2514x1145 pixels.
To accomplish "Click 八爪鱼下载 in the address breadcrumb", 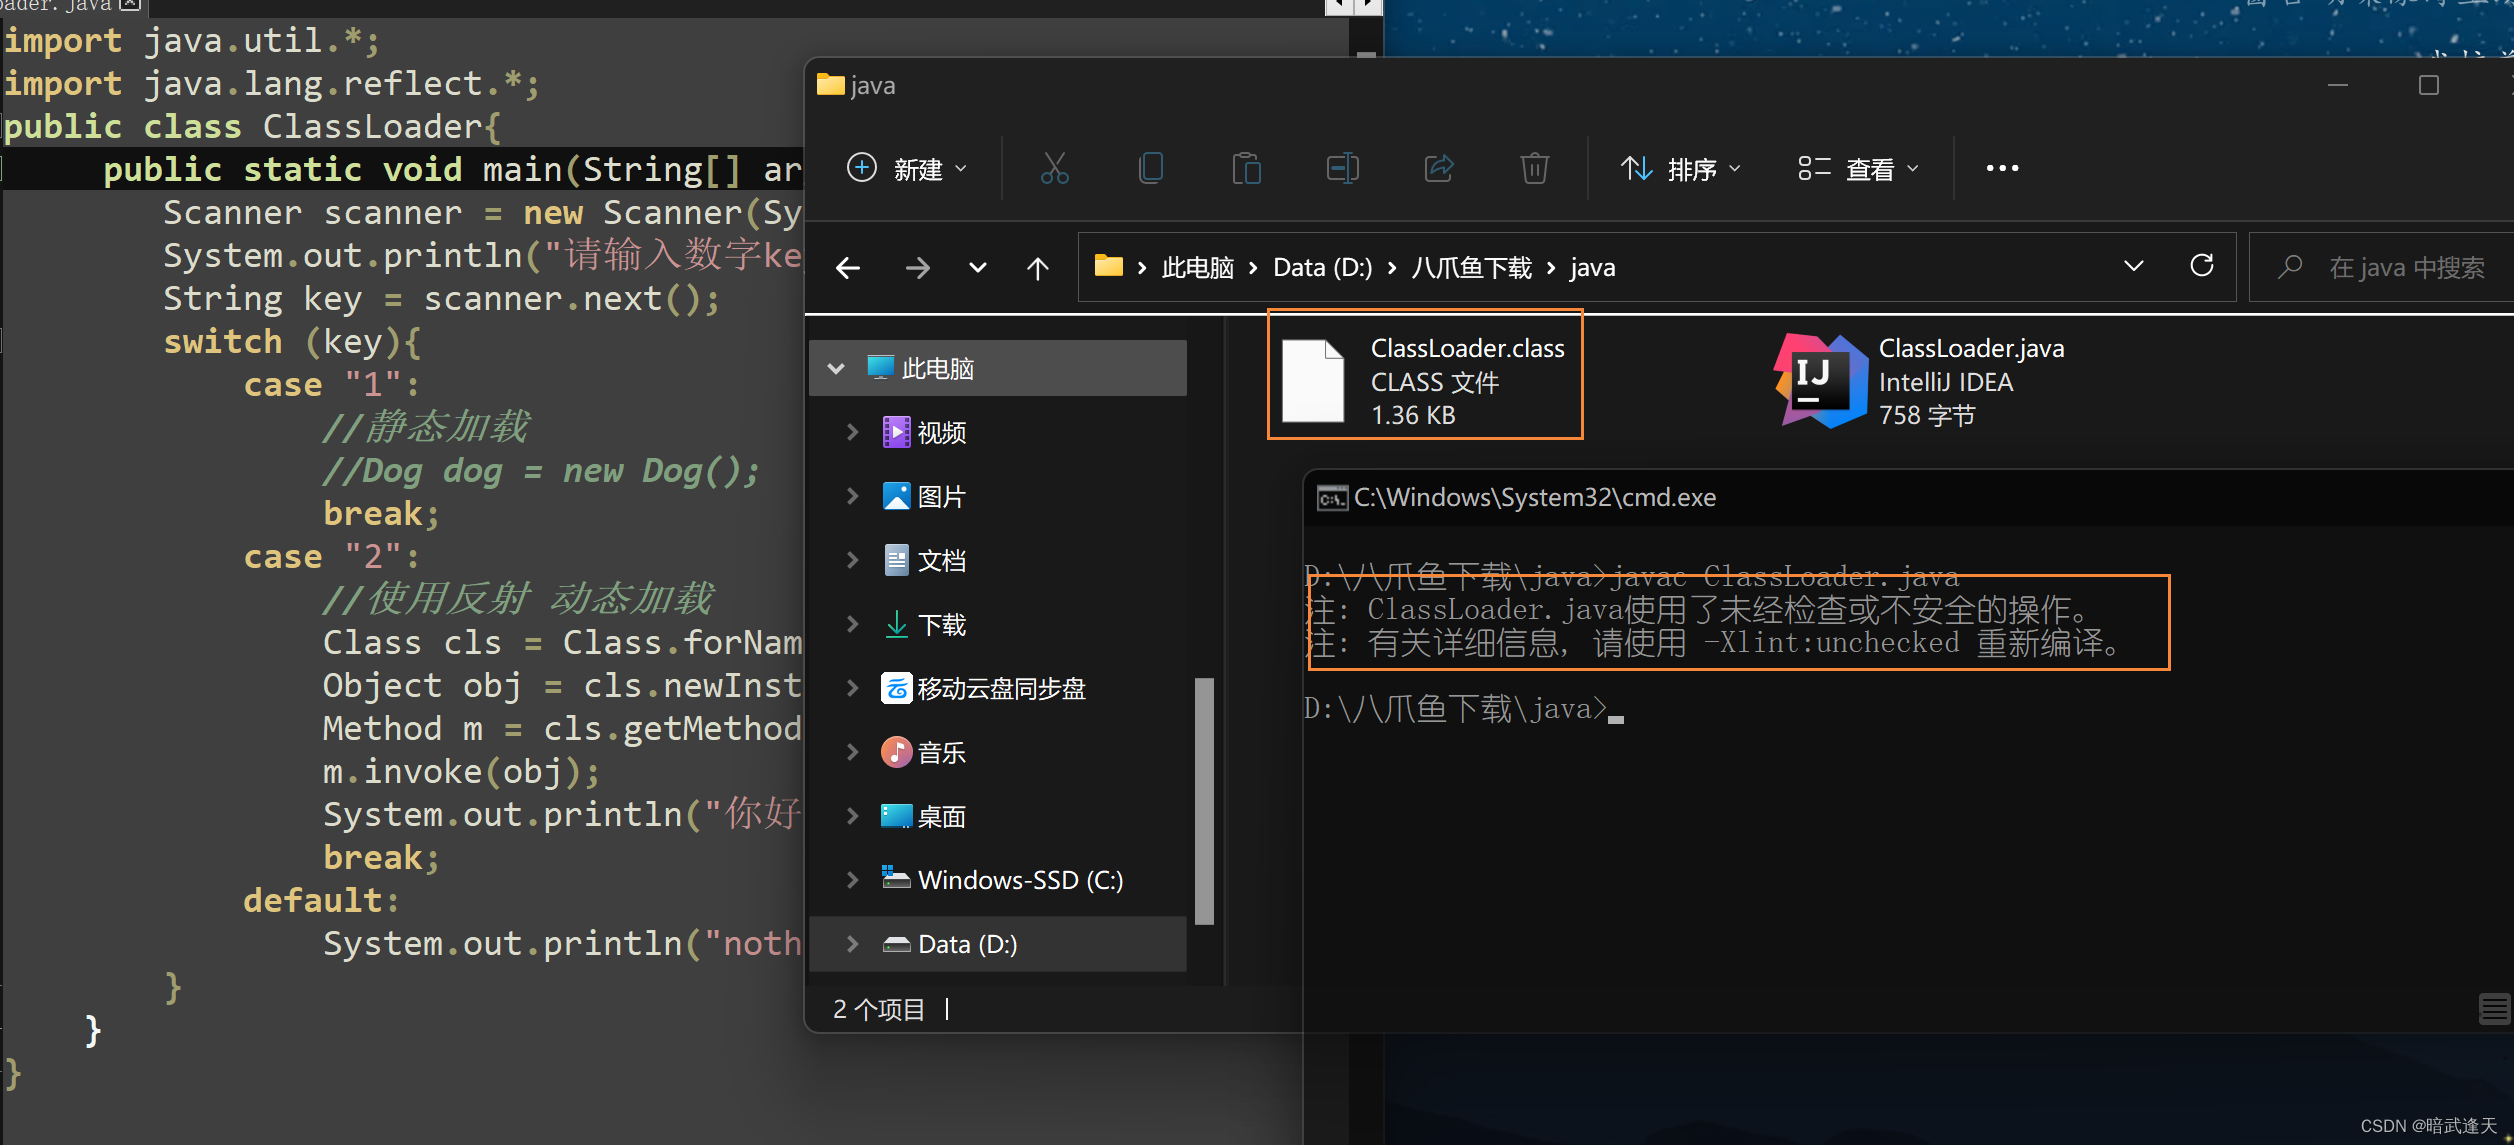I will 1471,268.
